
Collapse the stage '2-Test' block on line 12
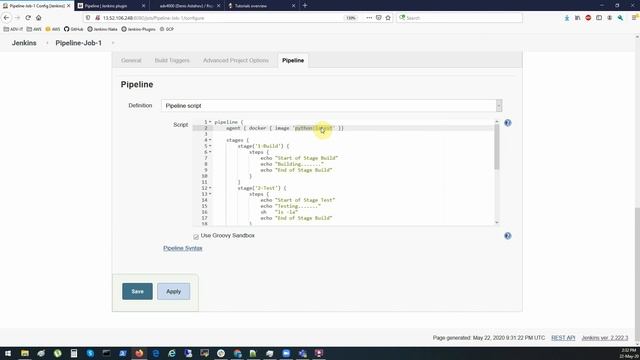click(210, 188)
